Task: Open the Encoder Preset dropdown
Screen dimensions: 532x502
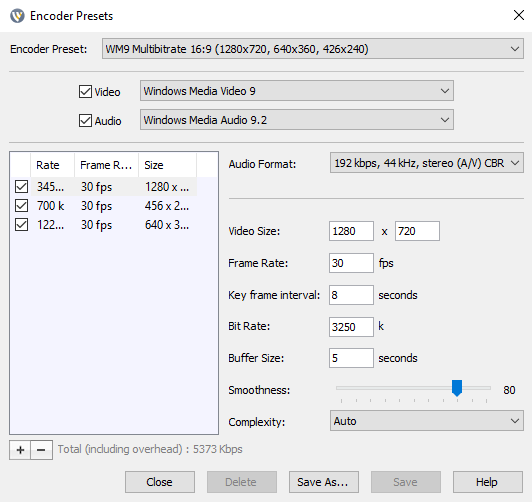Action: click(313, 49)
